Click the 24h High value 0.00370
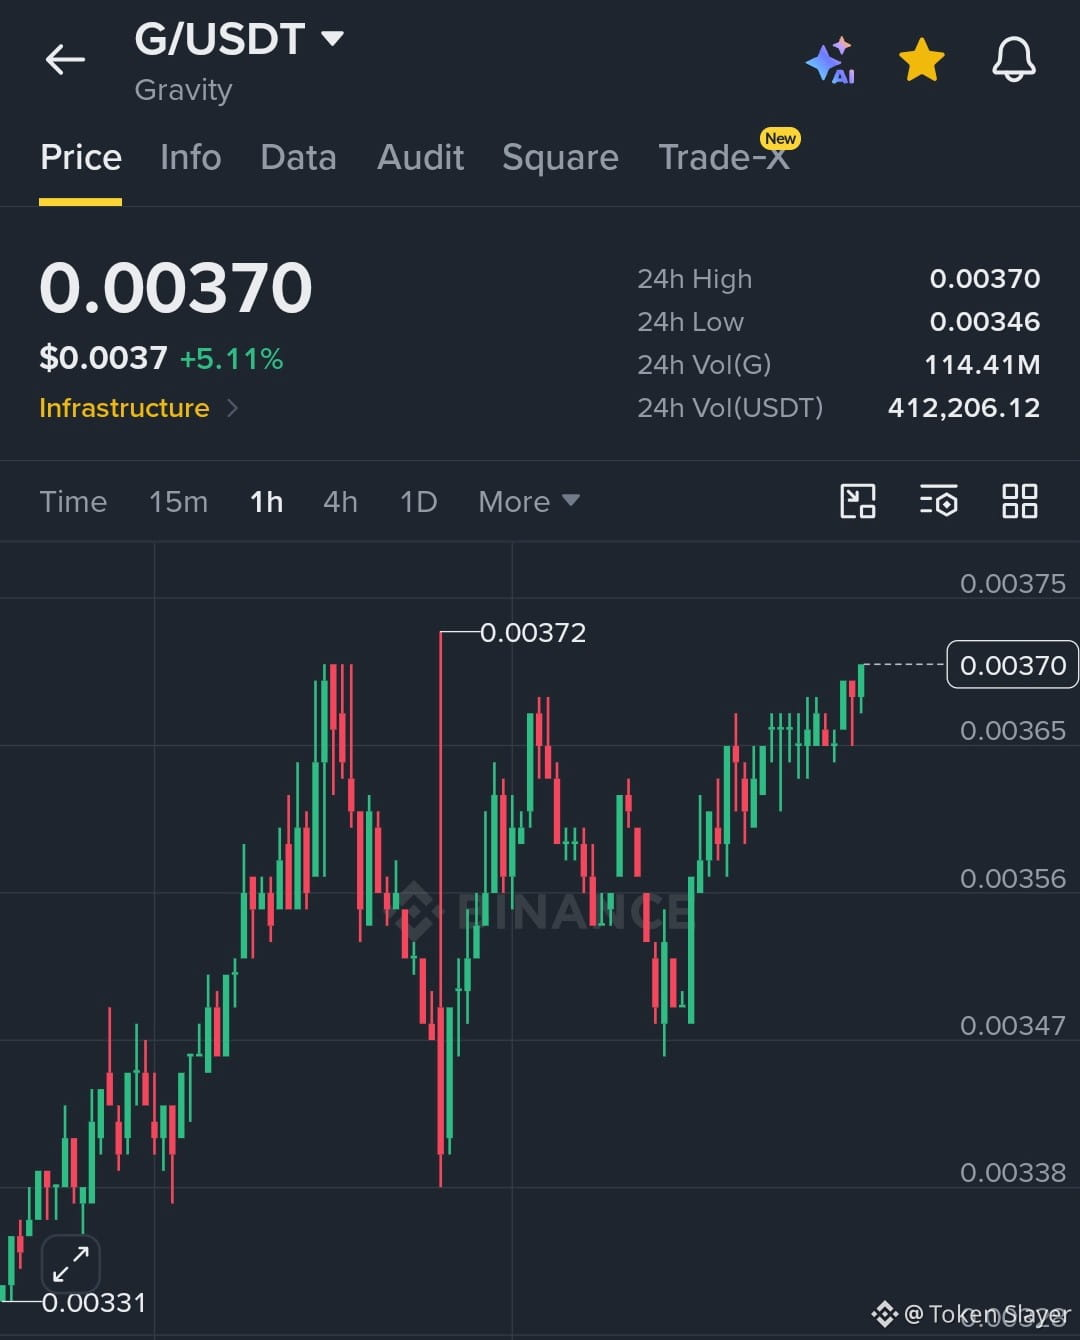Image resolution: width=1080 pixels, height=1340 pixels. (985, 278)
